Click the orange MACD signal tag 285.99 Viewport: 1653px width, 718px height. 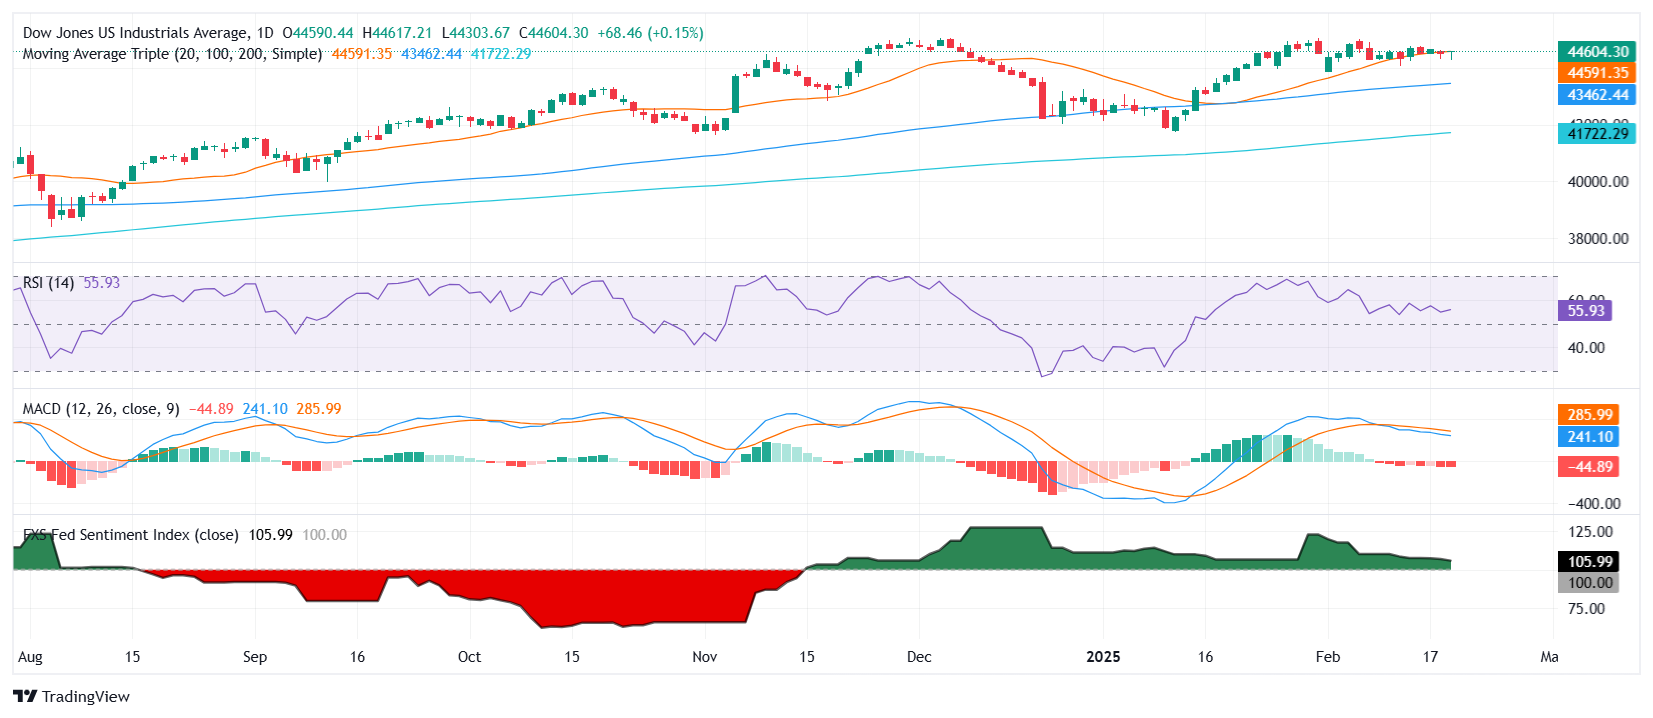point(1589,415)
